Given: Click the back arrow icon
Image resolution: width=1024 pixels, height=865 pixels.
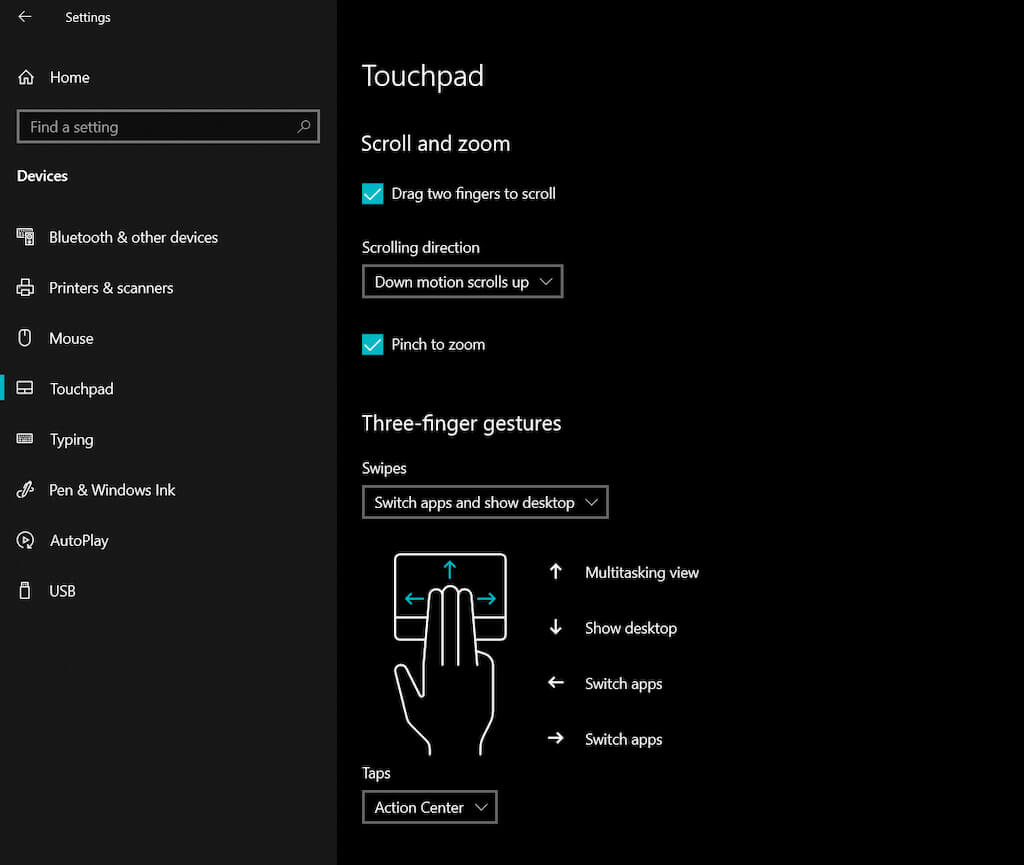Looking at the screenshot, I should (x=25, y=16).
